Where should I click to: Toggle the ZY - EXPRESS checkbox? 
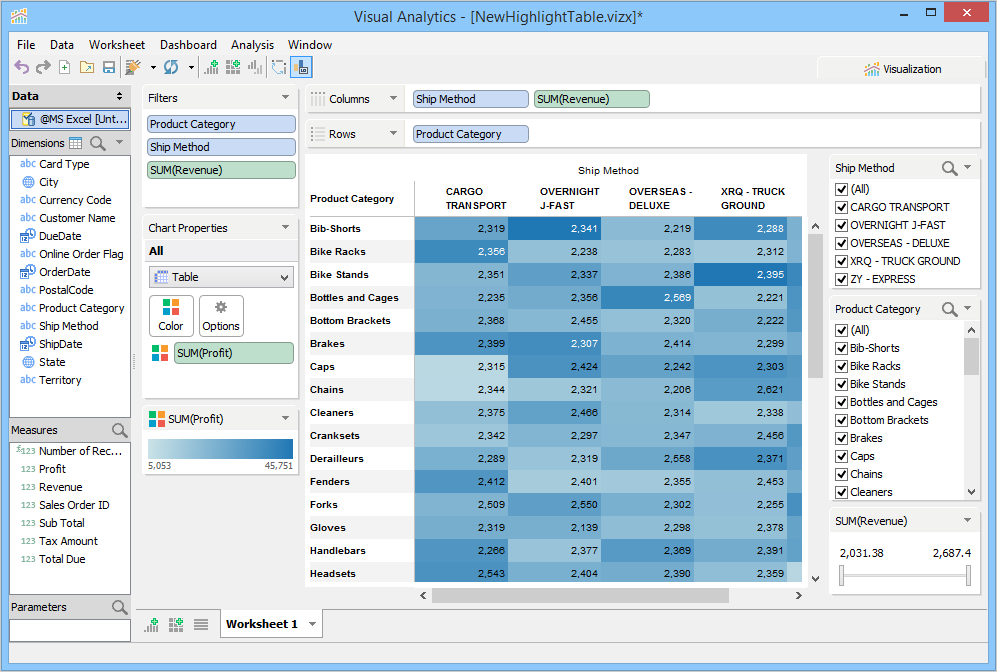tap(841, 279)
